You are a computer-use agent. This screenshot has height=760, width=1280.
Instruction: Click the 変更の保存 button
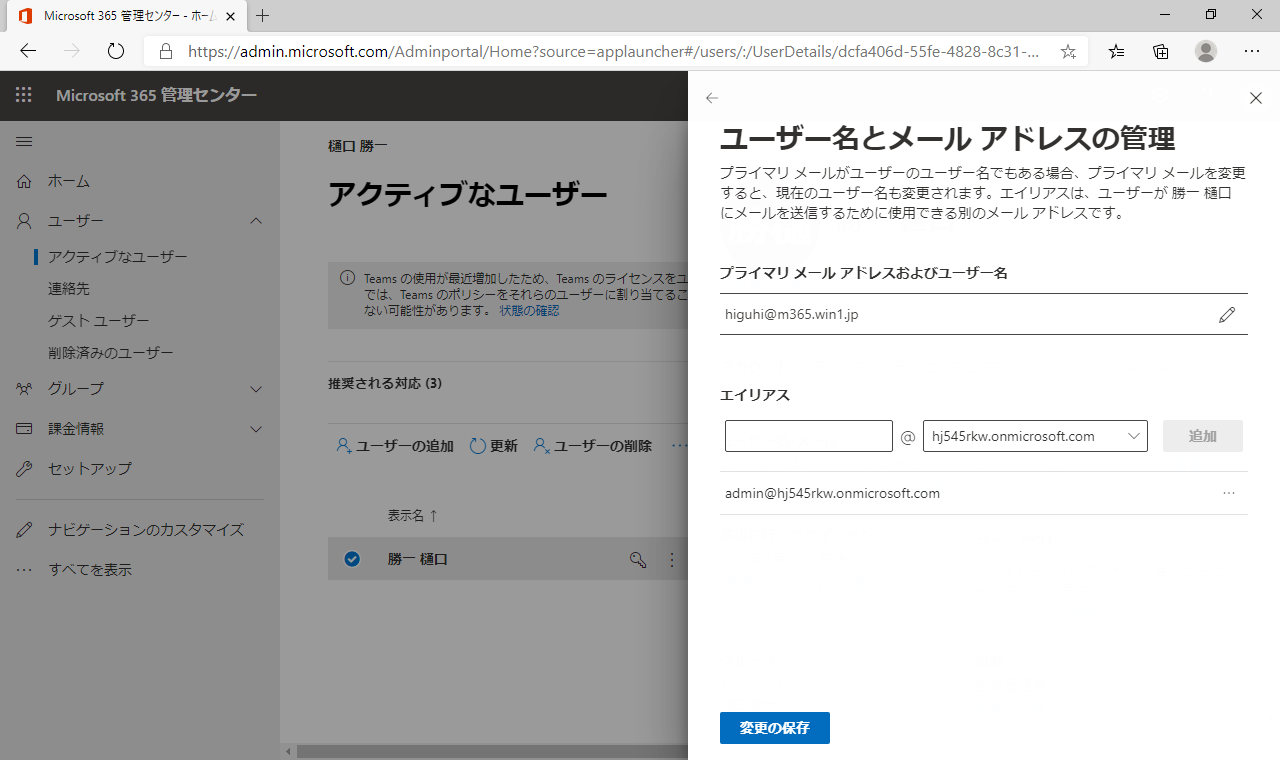(775, 728)
